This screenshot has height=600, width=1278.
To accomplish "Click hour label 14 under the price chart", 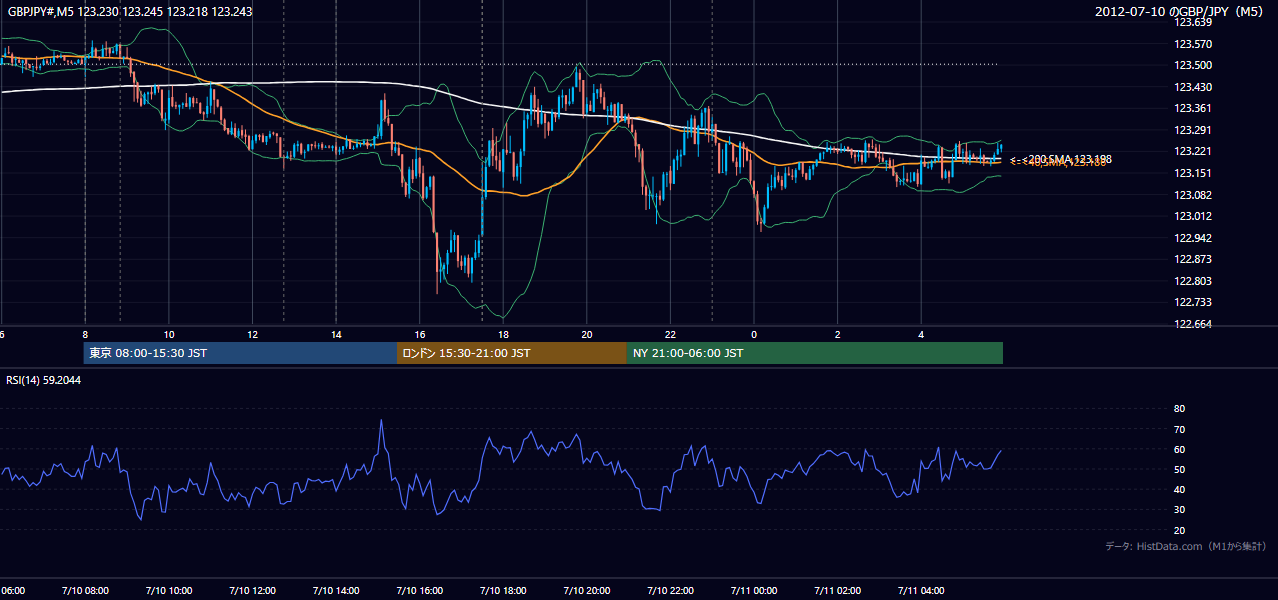I will [336, 335].
